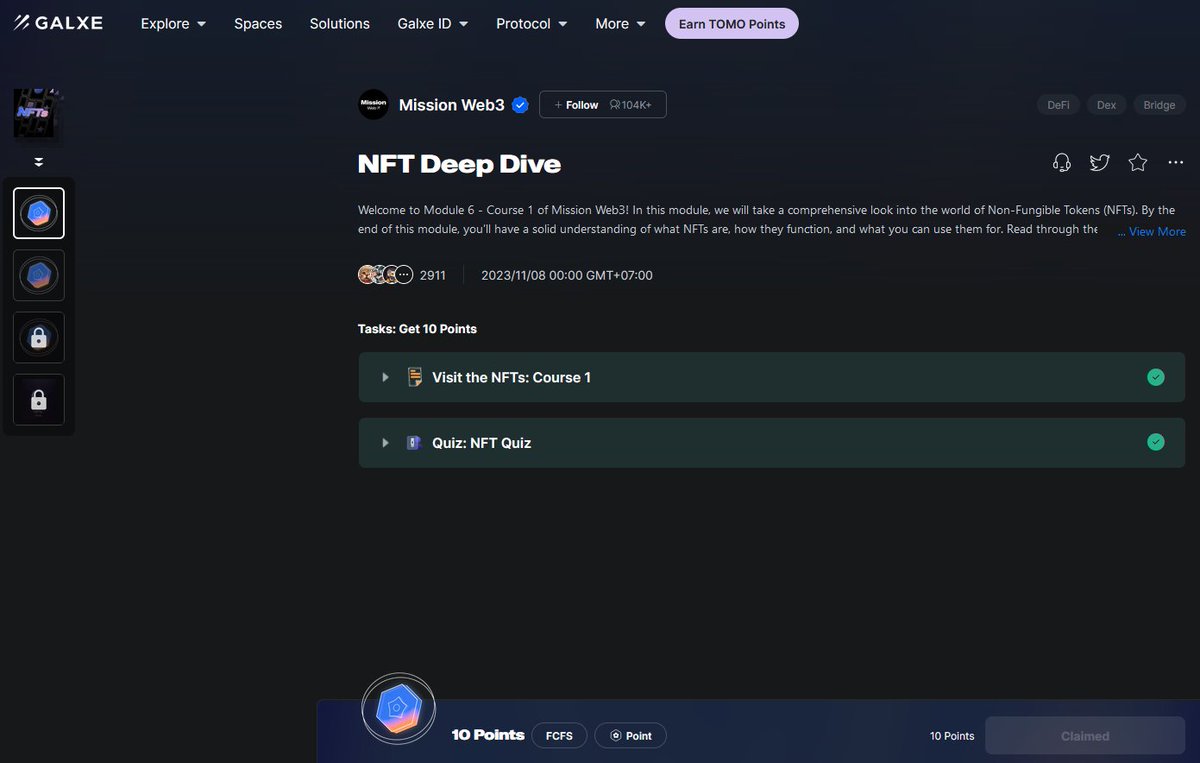Screen dimensions: 1200x763
Task: Expand the Galxe ID dropdown
Action: [x=433, y=23]
